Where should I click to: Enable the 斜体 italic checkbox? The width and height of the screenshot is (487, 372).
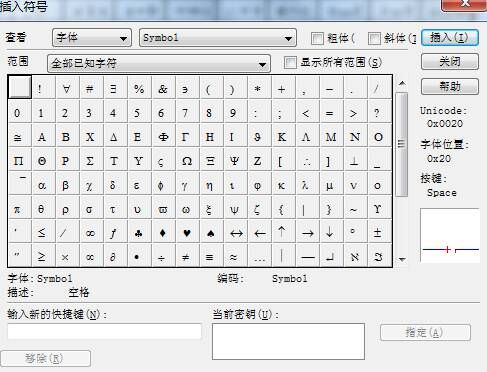(x=374, y=38)
